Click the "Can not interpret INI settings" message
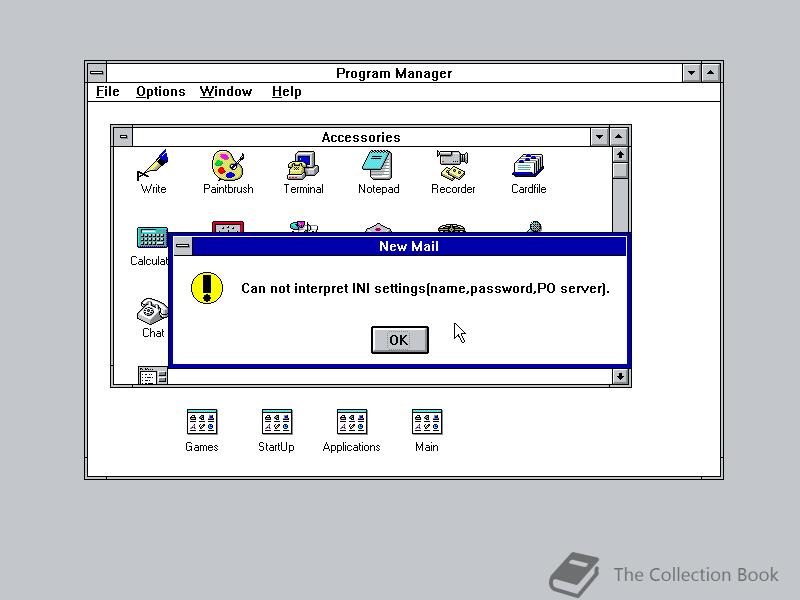This screenshot has height=600, width=800. (426, 289)
